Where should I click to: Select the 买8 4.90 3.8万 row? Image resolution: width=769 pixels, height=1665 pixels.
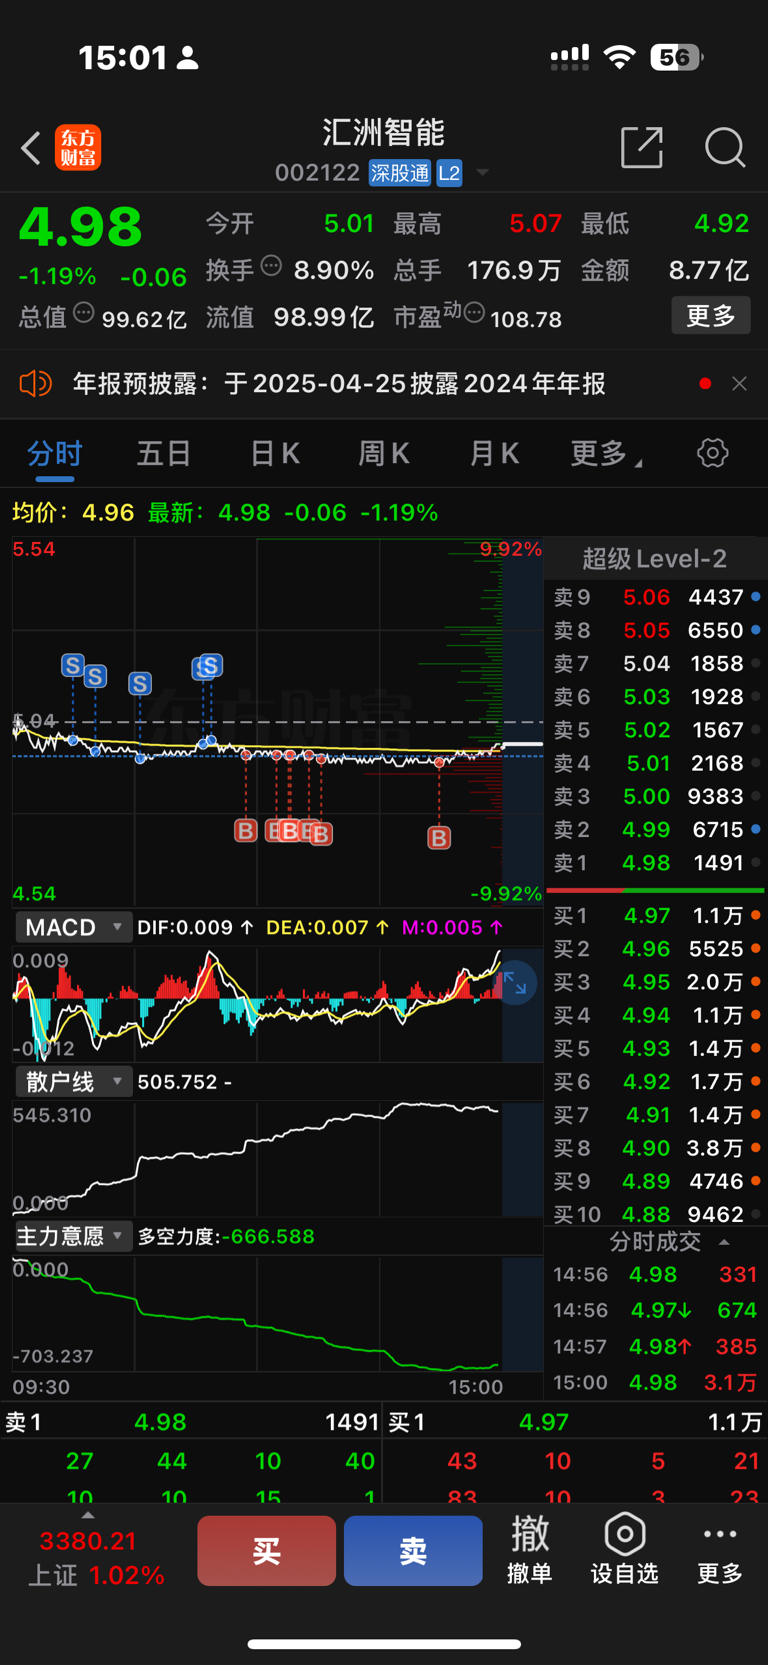pyautogui.click(x=658, y=1148)
